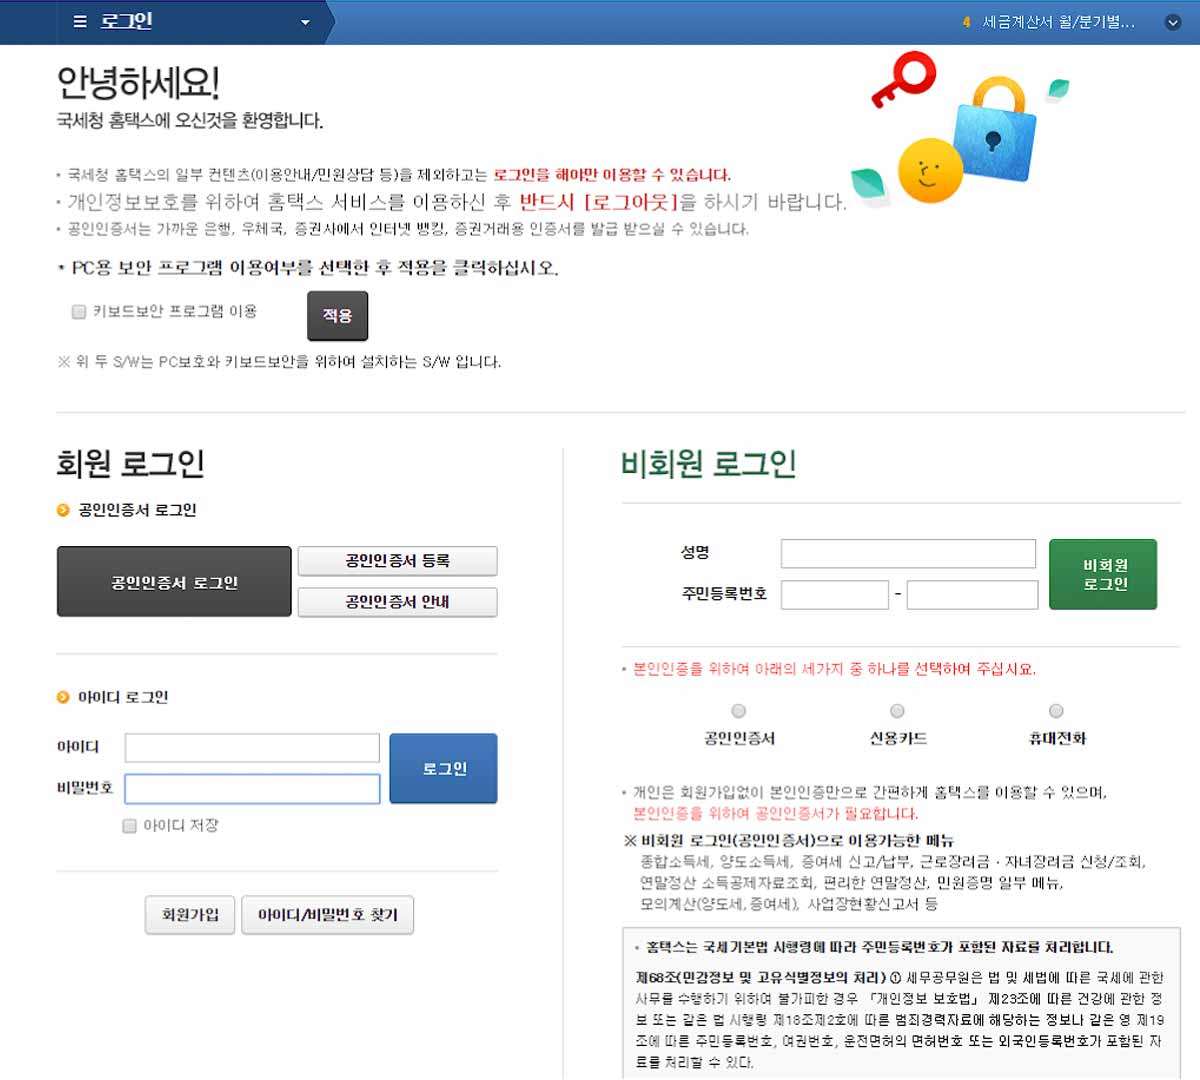
Task: Toggle the 아이디 저장 checkbox
Action: tap(129, 826)
